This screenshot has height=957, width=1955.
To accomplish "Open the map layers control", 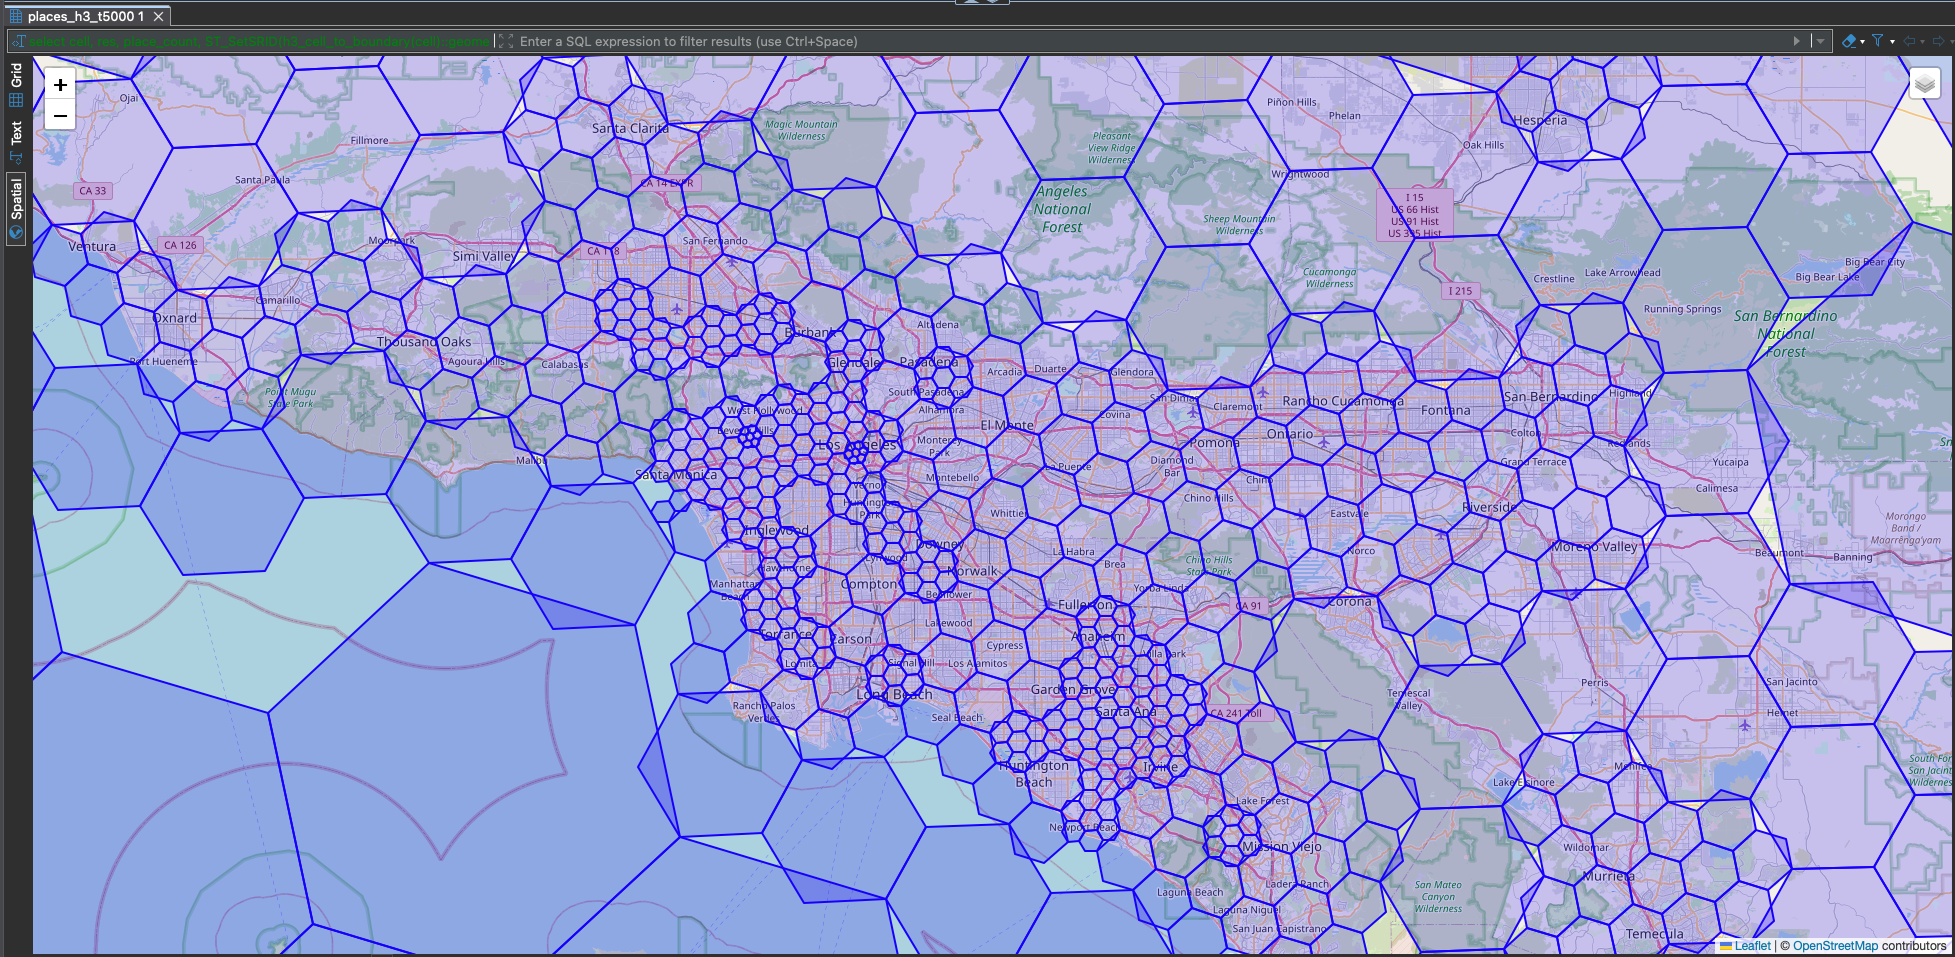I will 1924,84.
